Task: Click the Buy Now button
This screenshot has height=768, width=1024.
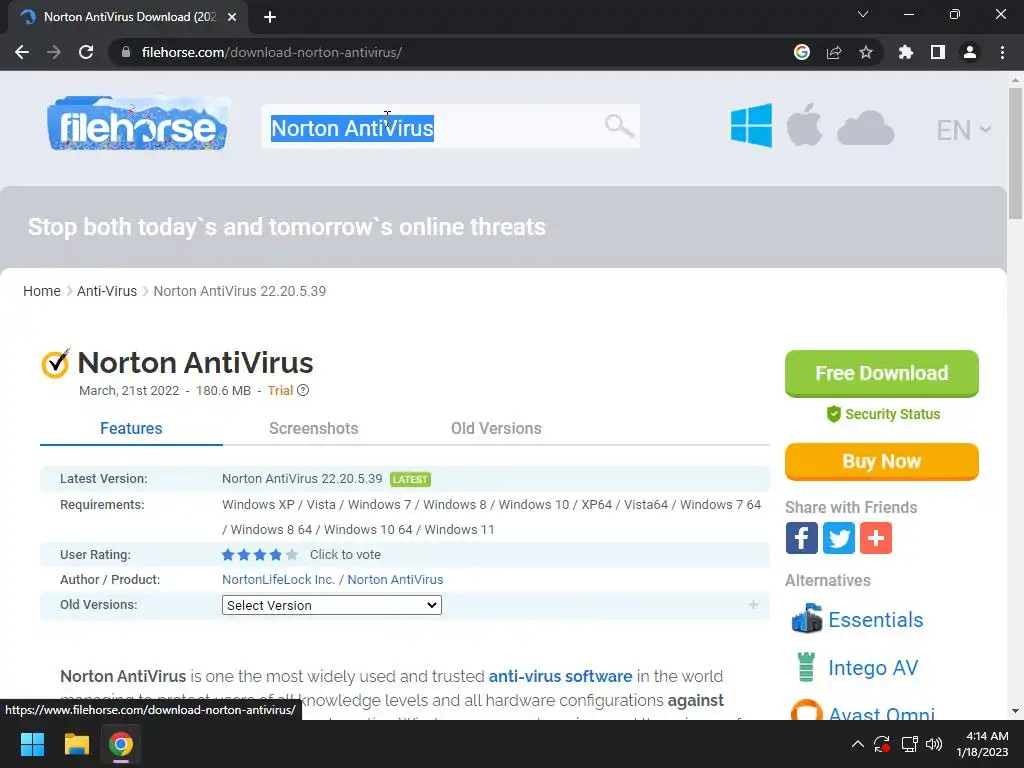Action: click(x=882, y=462)
